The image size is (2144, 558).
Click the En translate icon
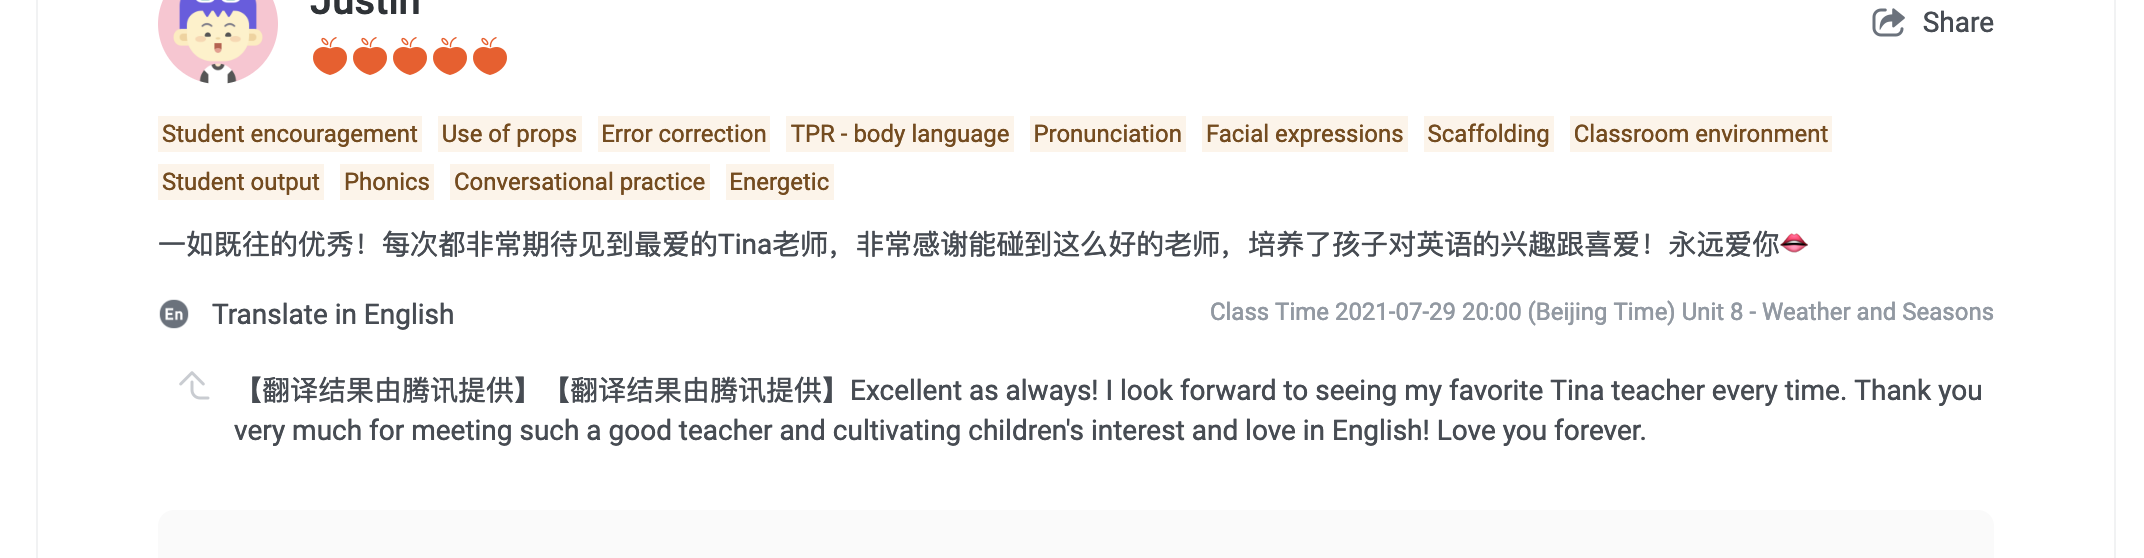(174, 314)
